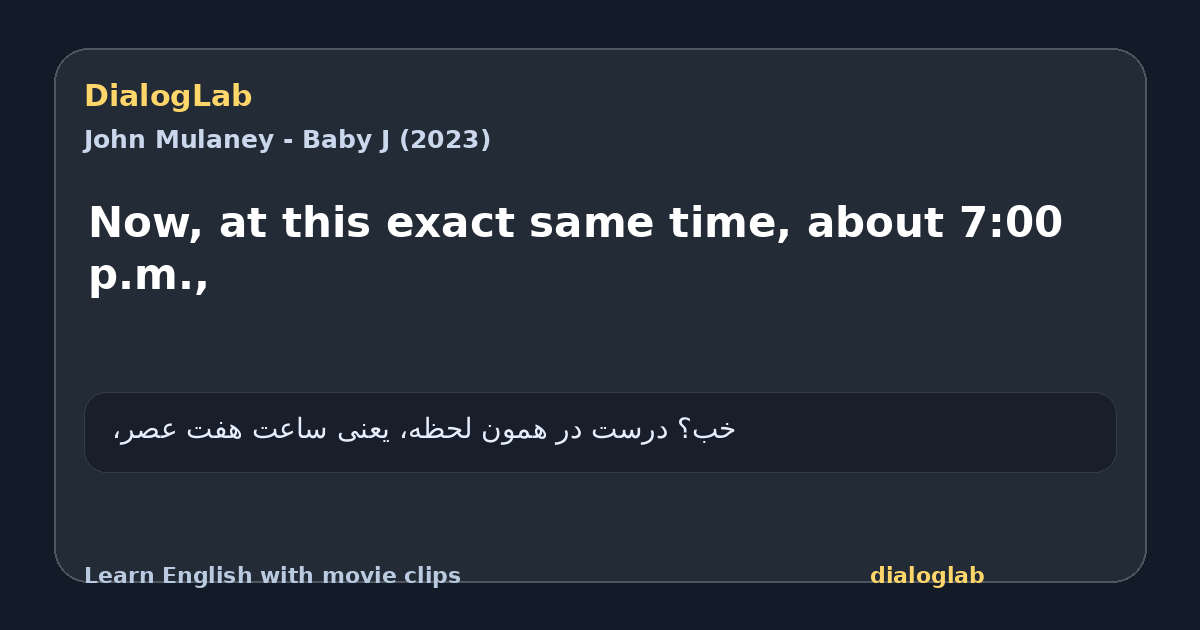Click the DialogLab logo title
The height and width of the screenshot is (630, 1200).
pyautogui.click(x=168, y=96)
